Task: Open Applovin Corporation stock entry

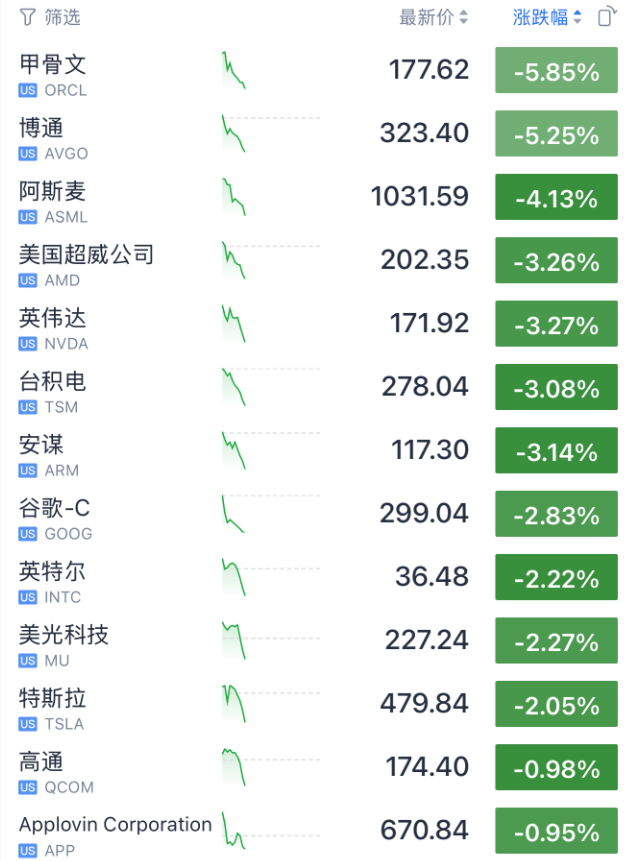Action: [x=115, y=825]
